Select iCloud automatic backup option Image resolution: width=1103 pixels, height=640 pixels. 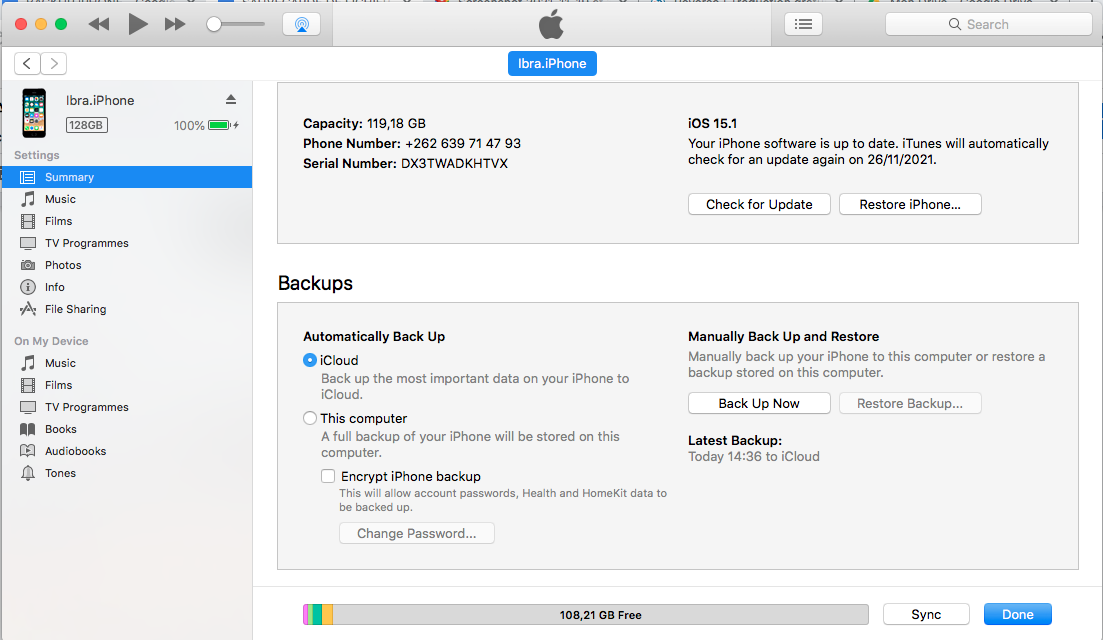pyautogui.click(x=310, y=360)
